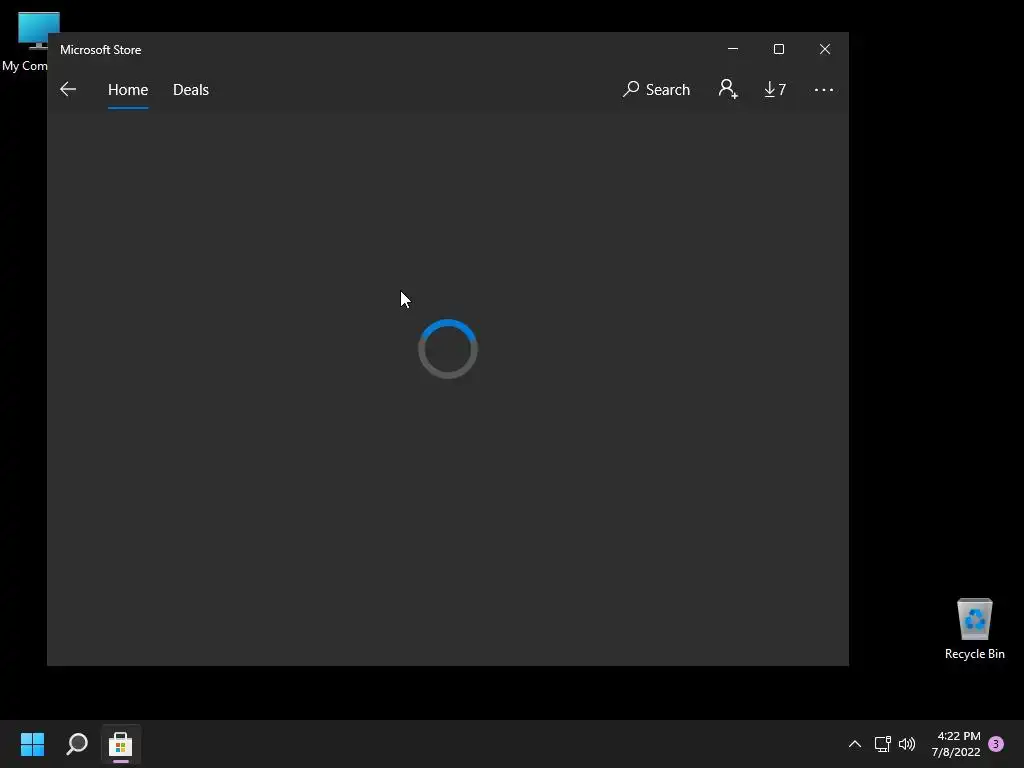The width and height of the screenshot is (1024, 768).
Task: Select the Recycle Bin desktop icon
Action: point(974,629)
